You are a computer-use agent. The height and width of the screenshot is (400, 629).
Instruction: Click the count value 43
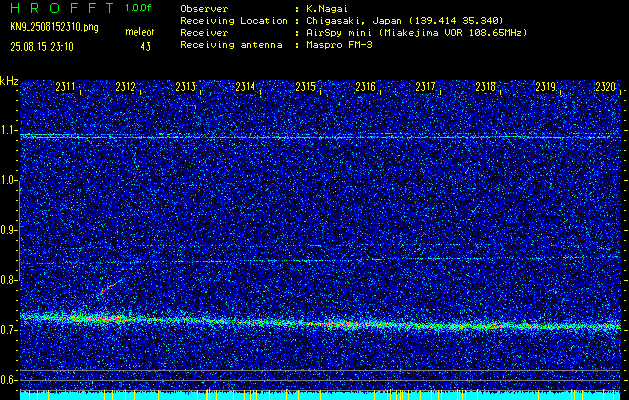pyautogui.click(x=146, y=47)
